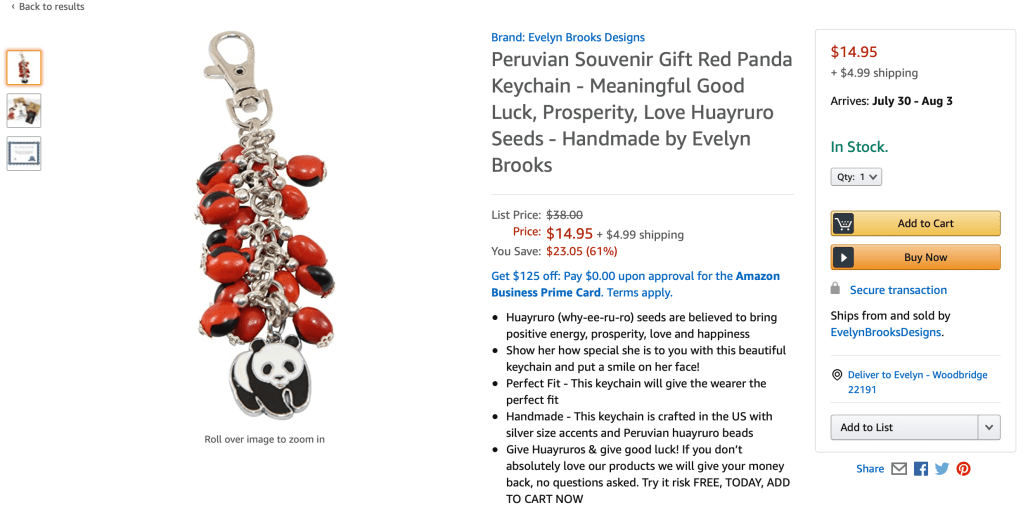Screen dimensions: 1023x517
Task: Click the play icon on Buy Now
Action: 844,258
